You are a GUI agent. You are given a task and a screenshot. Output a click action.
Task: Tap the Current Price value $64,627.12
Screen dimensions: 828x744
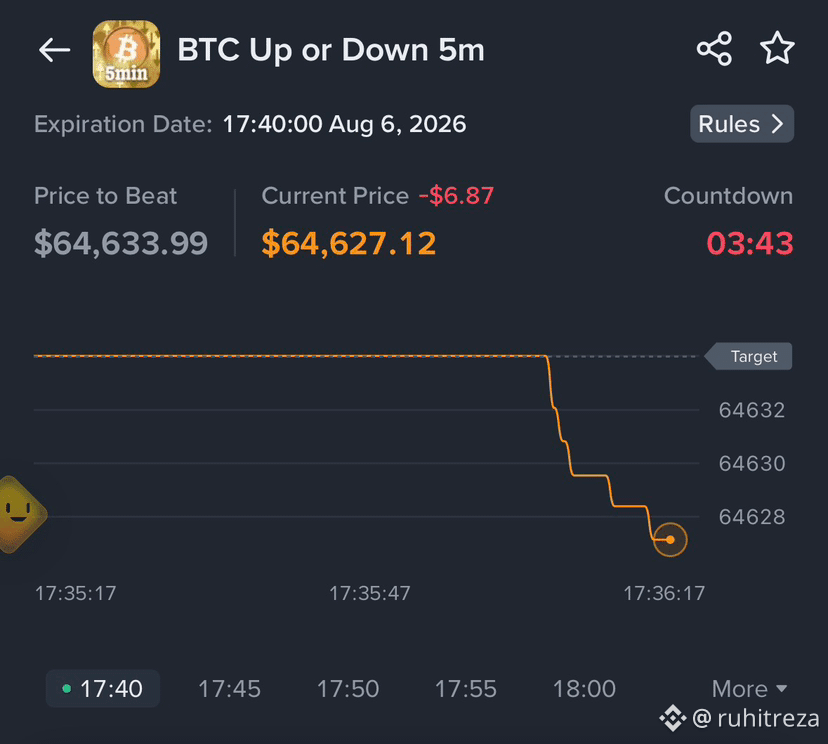349,243
